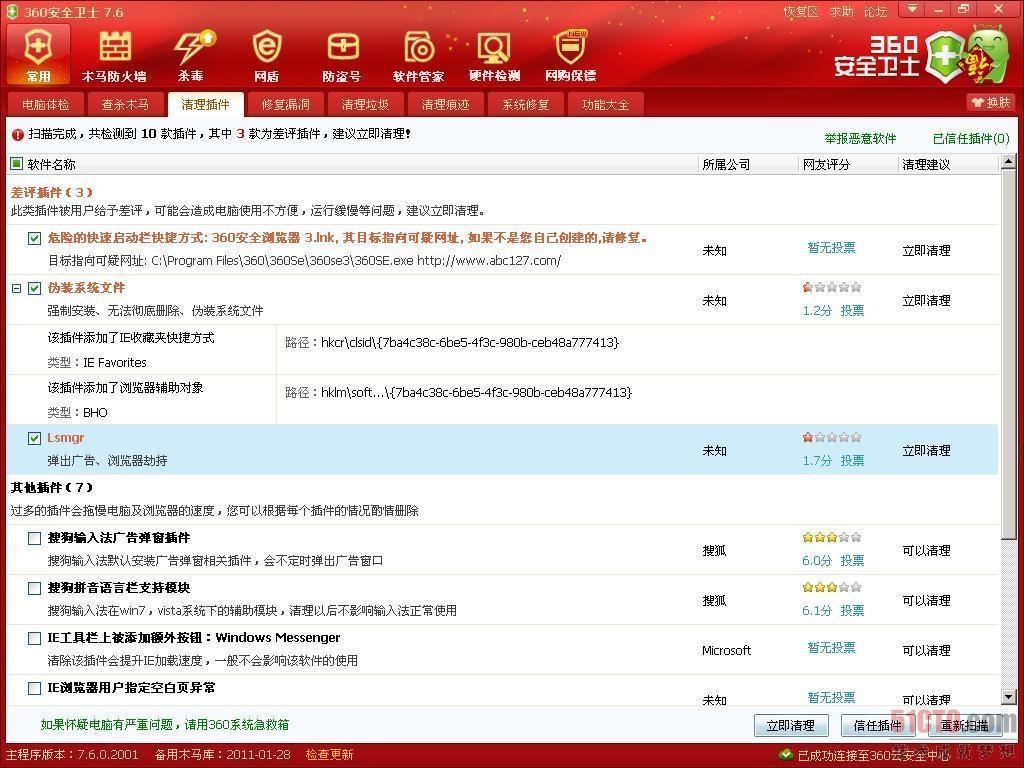Switch to the 功能大全 tab
Screen dimensions: 1024x768
click(x=605, y=104)
